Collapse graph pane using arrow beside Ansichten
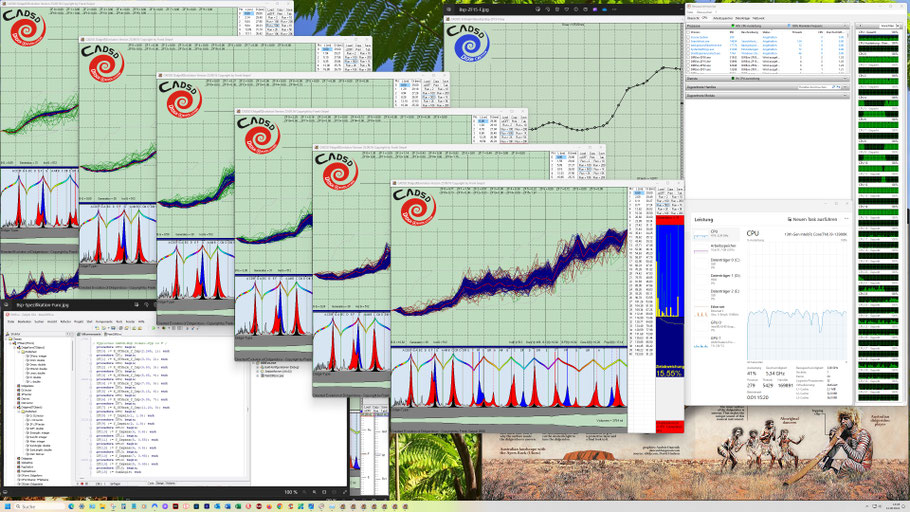 (860, 26)
